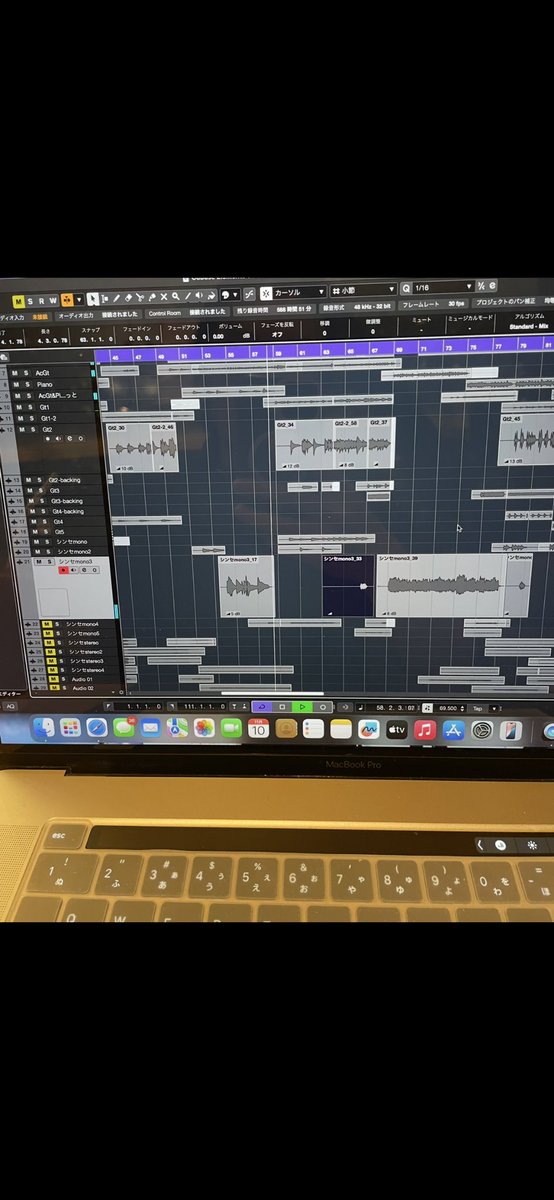Open Finder from the Dock
The width and height of the screenshot is (554, 1200).
(42, 729)
